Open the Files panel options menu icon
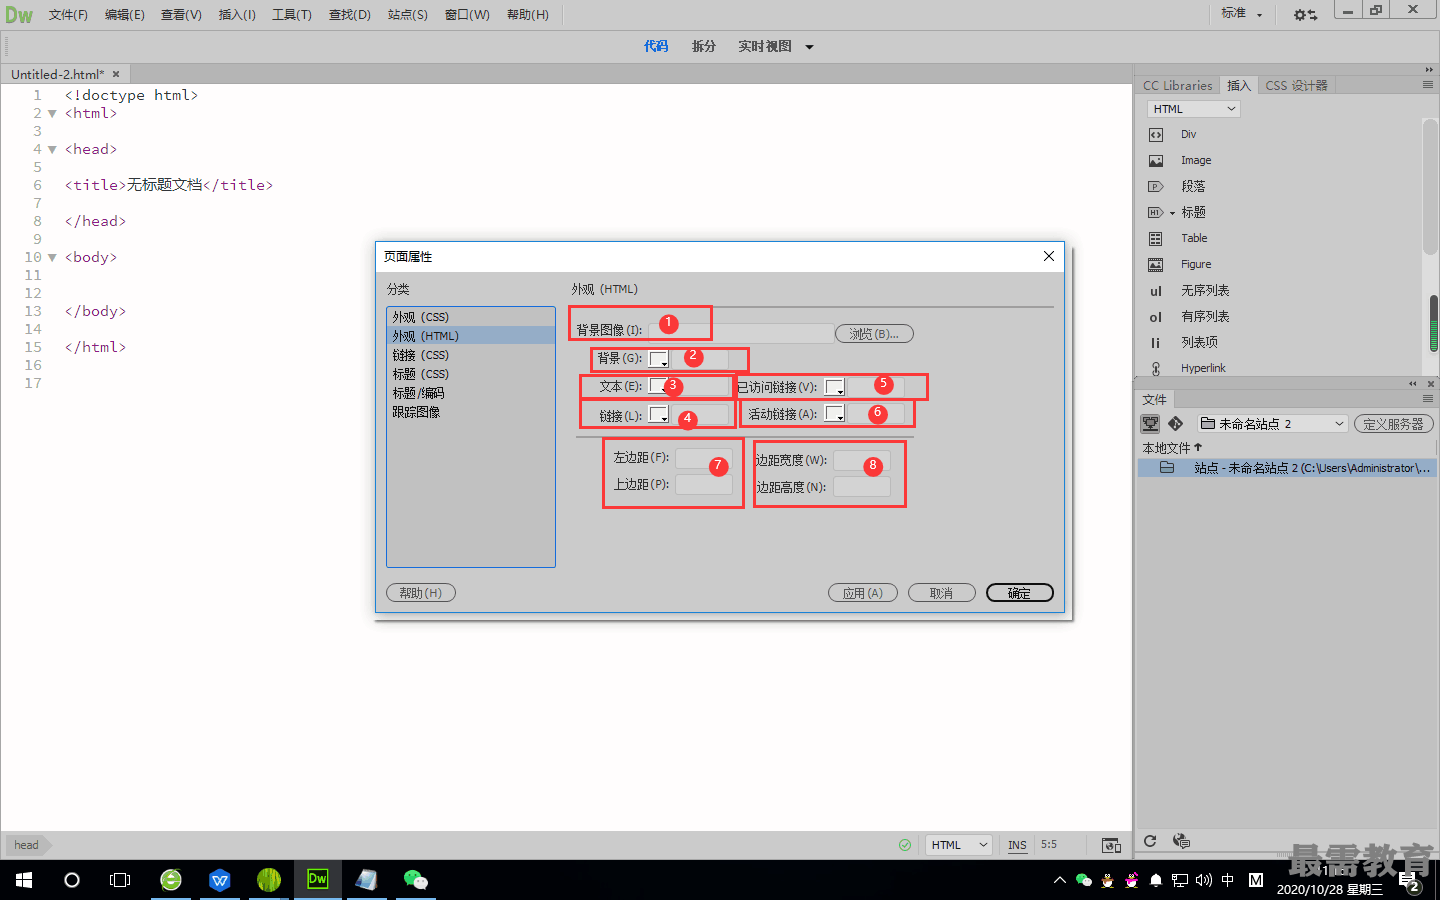This screenshot has width=1440, height=900. click(1428, 399)
